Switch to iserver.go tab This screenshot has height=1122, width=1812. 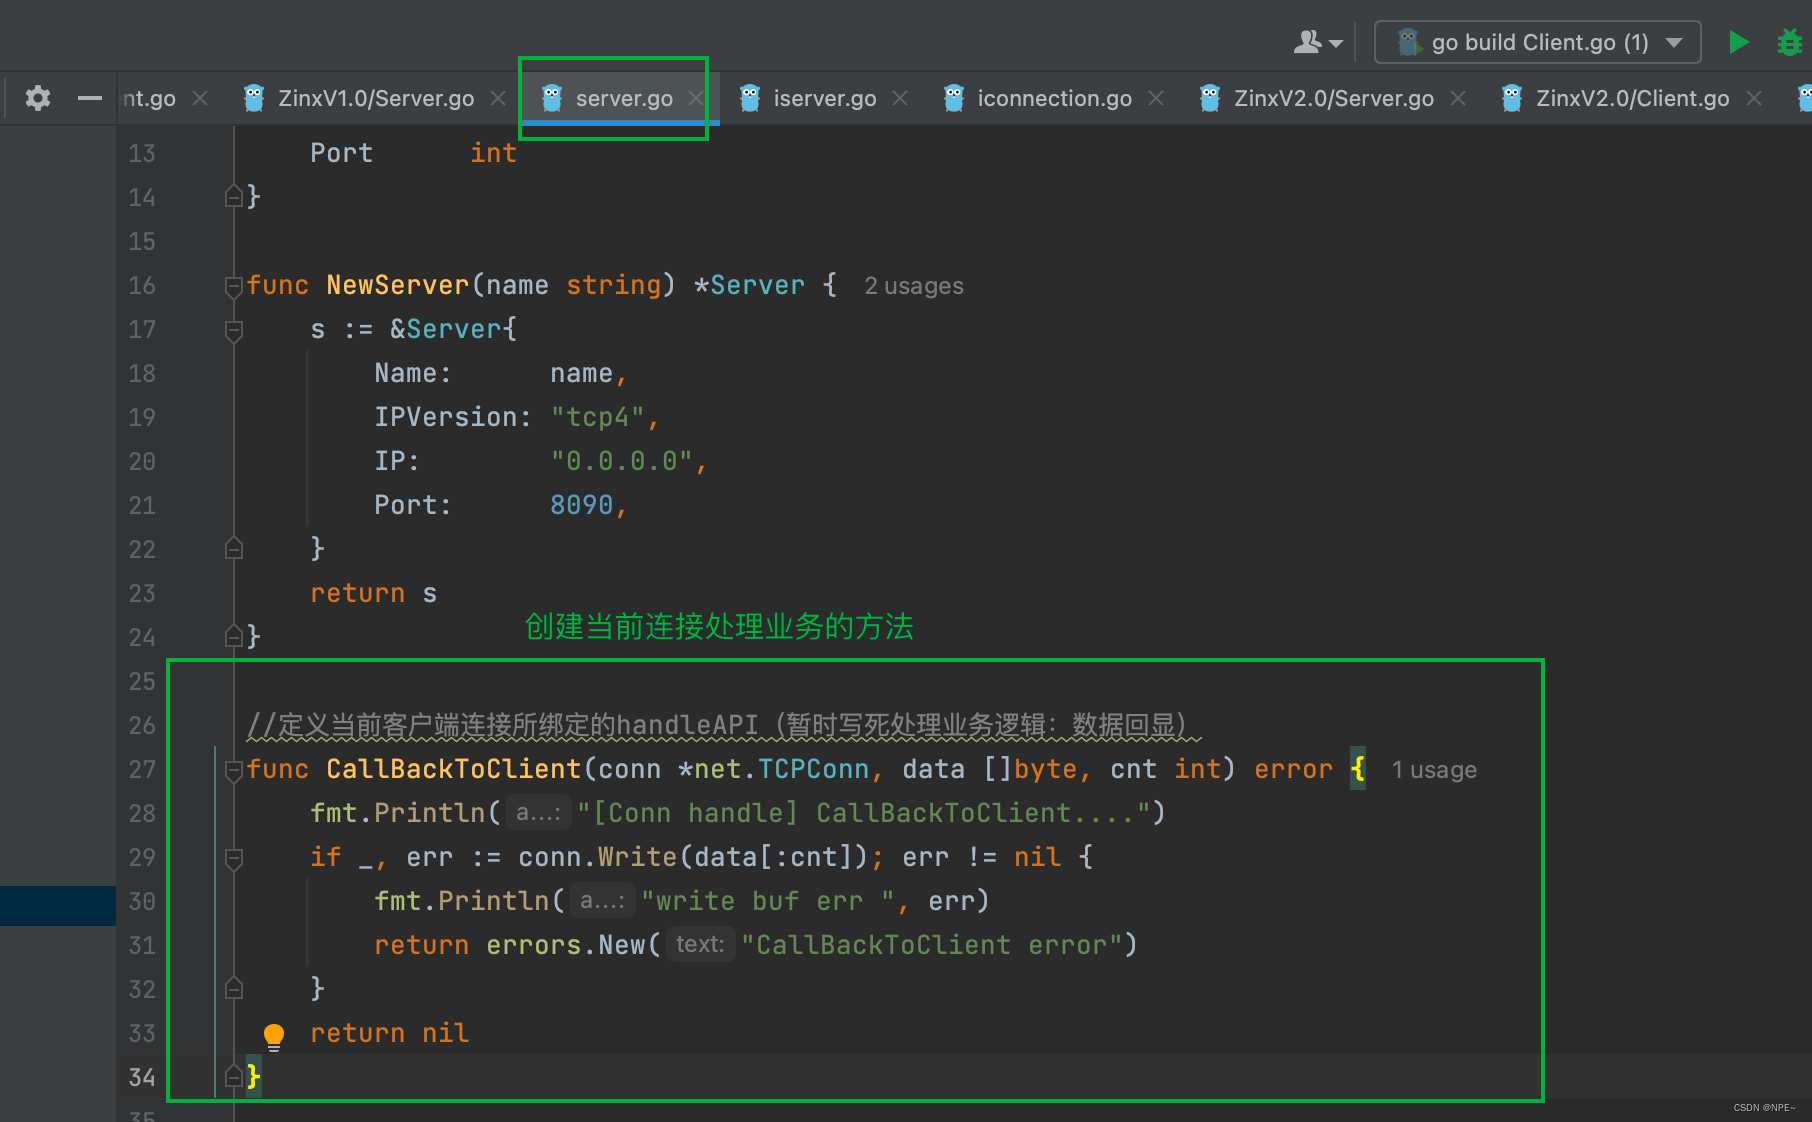coord(825,98)
